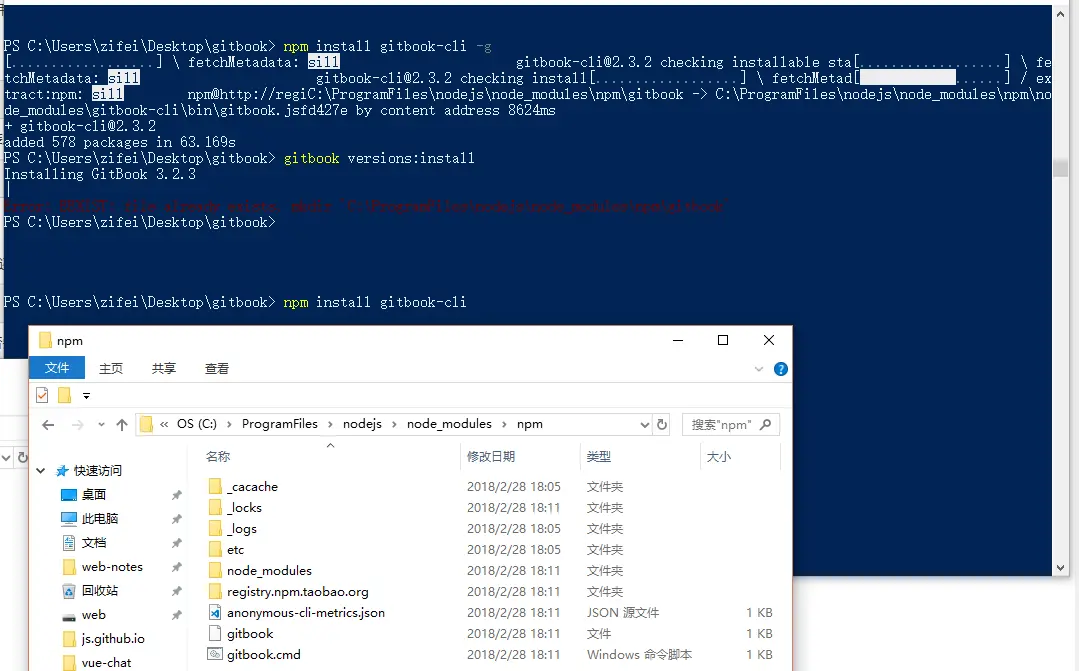Unpin 回收站 using its pin icon
This screenshot has width=1079, height=671.
pyautogui.click(x=177, y=591)
